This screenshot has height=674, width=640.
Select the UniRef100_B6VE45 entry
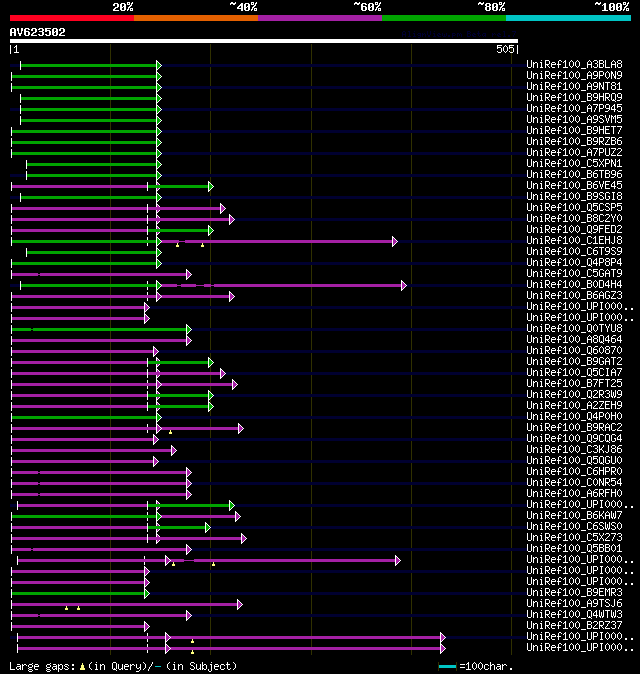point(574,185)
